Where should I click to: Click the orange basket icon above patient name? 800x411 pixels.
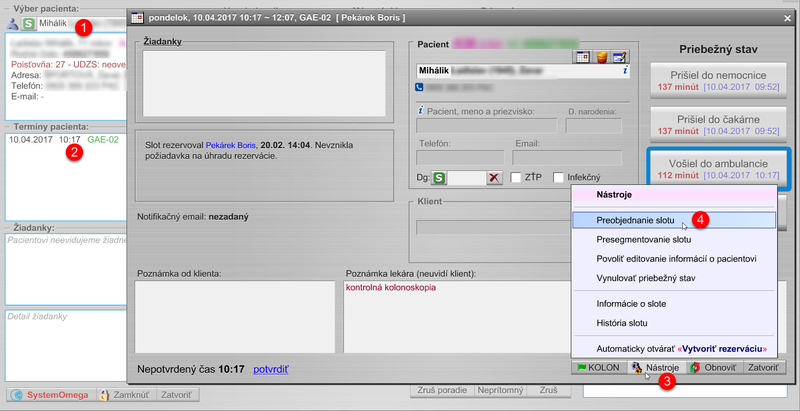point(601,57)
